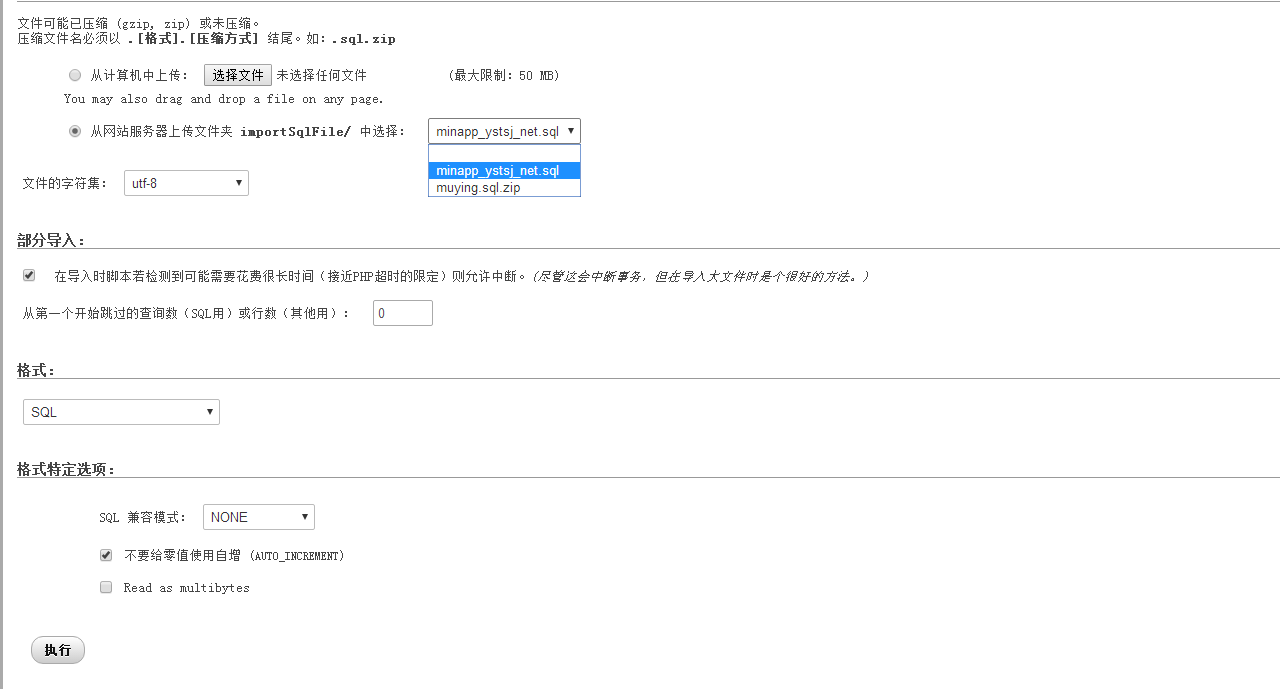Click the SQL 兼容模式 label
Screen dimensions: 1280x689
tap(143, 517)
